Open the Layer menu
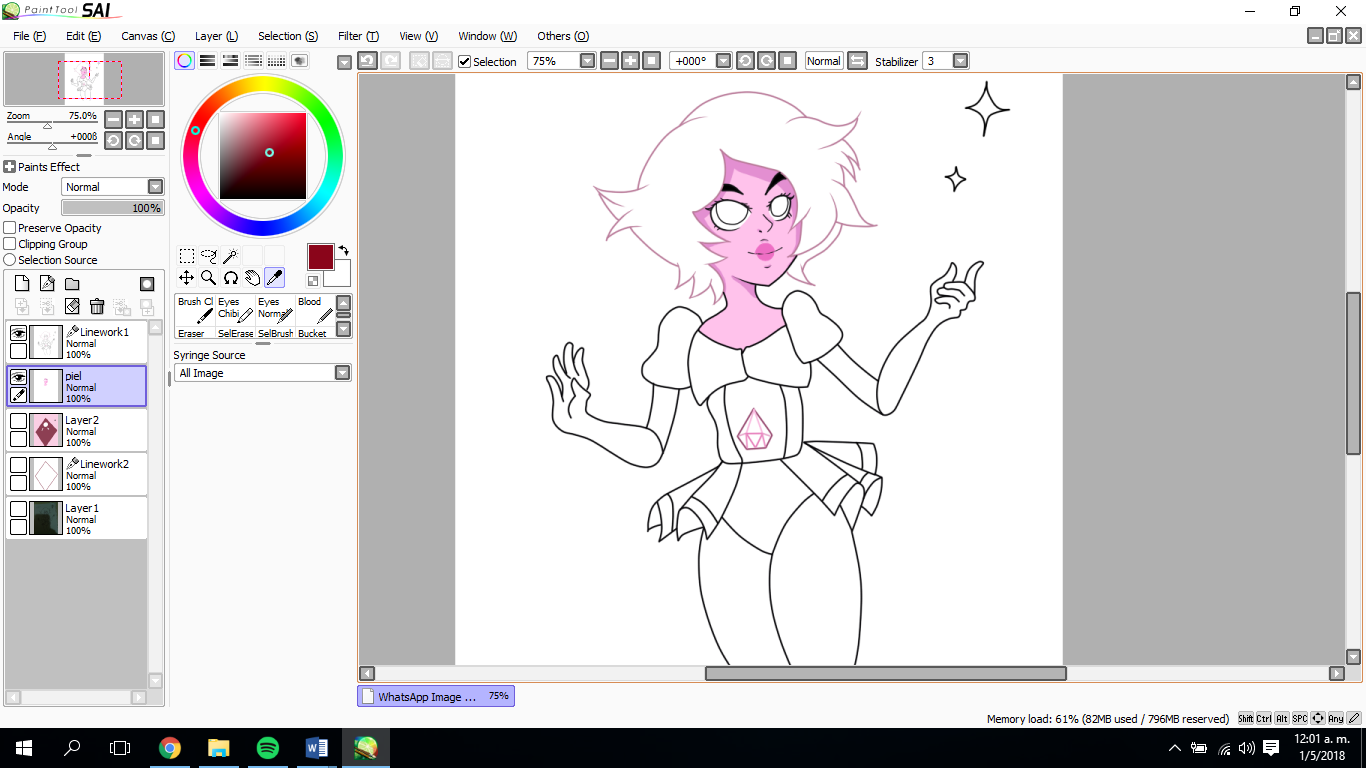Image resolution: width=1366 pixels, height=768 pixels. tap(216, 36)
